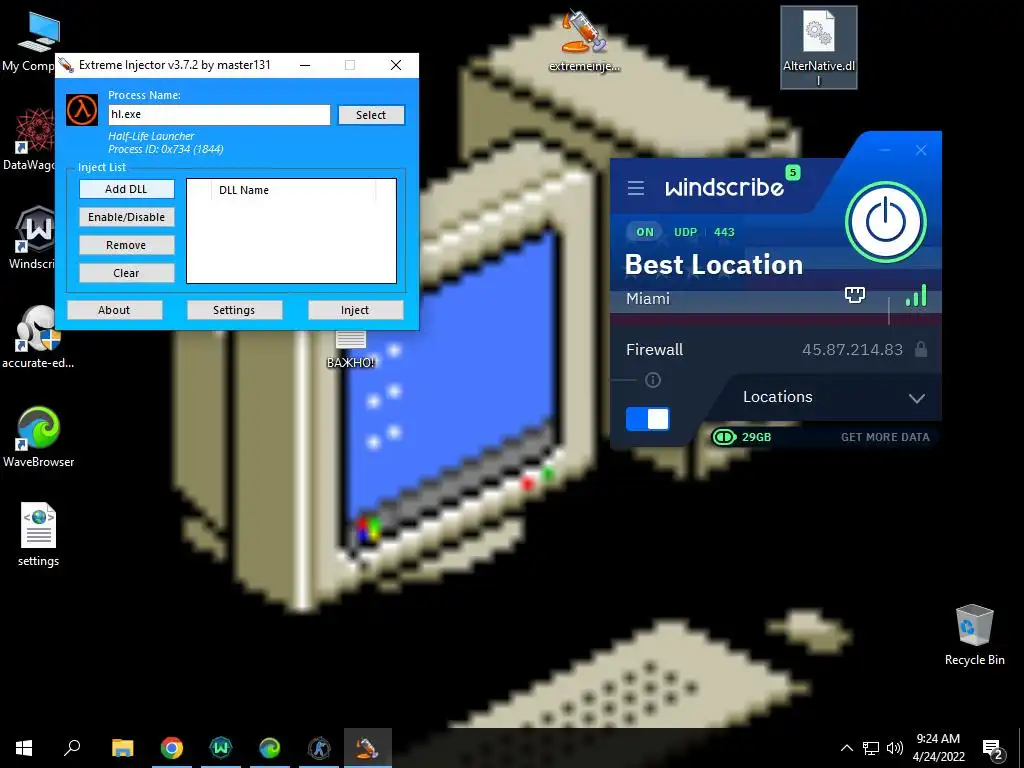Click the 29GB data remaining indicator
Screen dimensions: 1024x768
pyautogui.click(x=742, y=437)
